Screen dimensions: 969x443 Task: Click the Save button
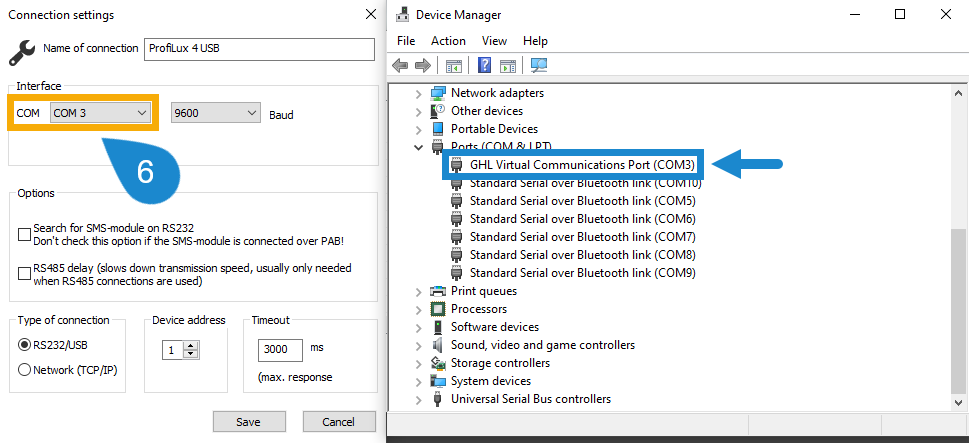coord(249,422)
